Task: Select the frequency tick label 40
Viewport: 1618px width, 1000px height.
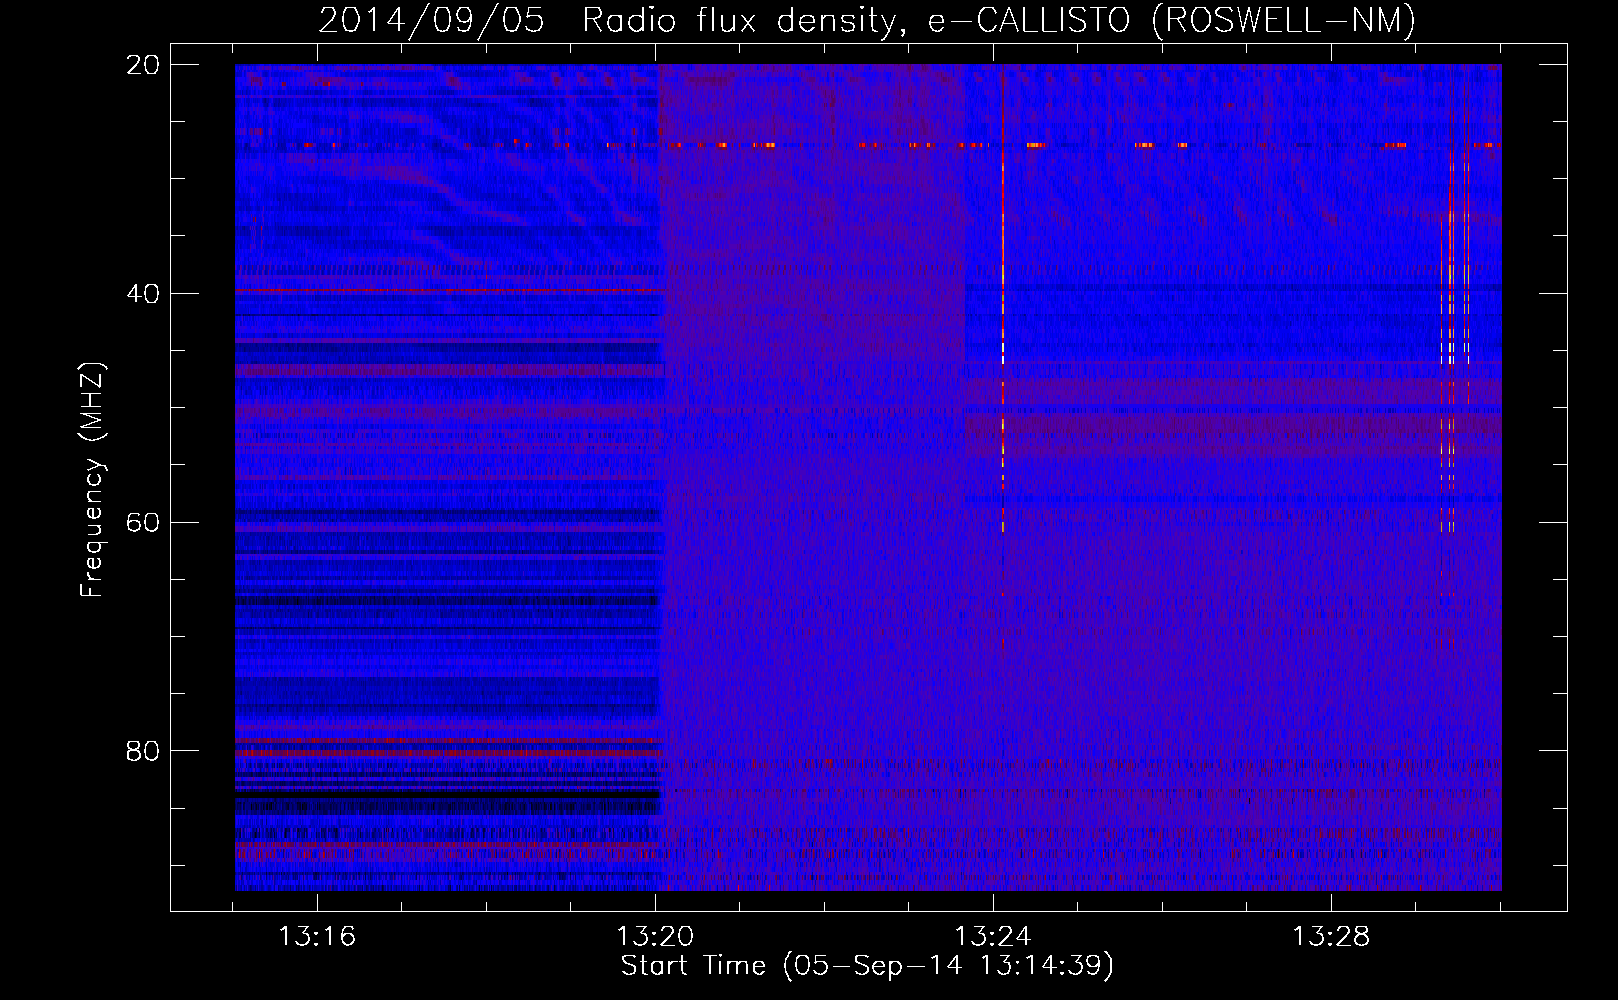Action: pos(143,294)
